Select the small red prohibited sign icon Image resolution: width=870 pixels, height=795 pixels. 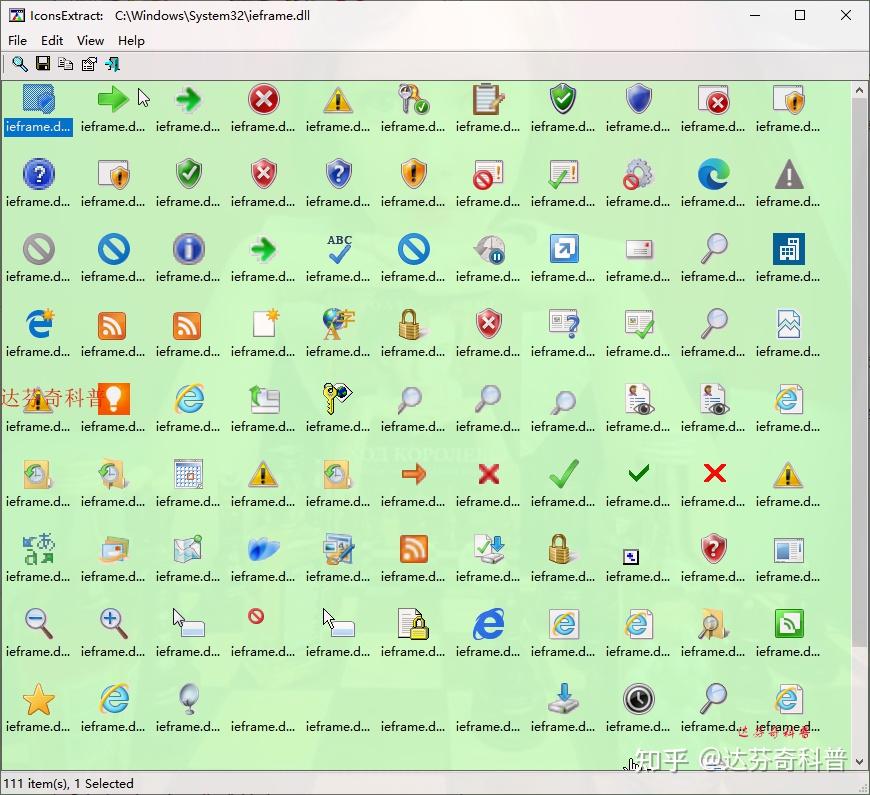pos(256,616)
